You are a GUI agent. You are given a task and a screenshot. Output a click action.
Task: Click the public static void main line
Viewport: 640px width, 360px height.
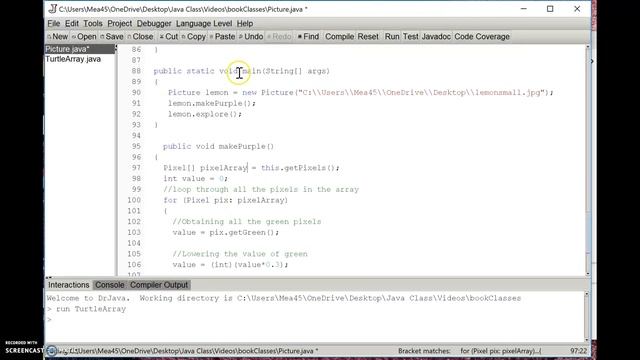click(x=241, y=71)
